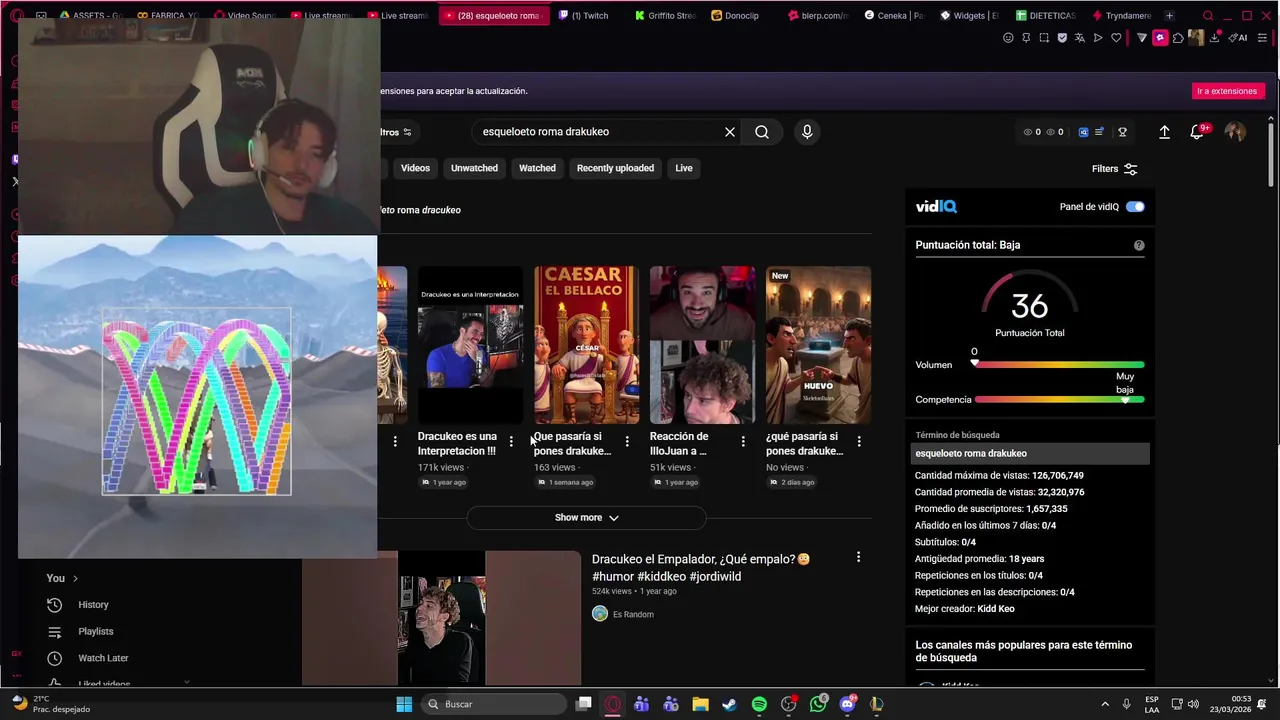Click the browser pin icon in address bar
Screen dimensions: 1280x720
[1026, 38]
